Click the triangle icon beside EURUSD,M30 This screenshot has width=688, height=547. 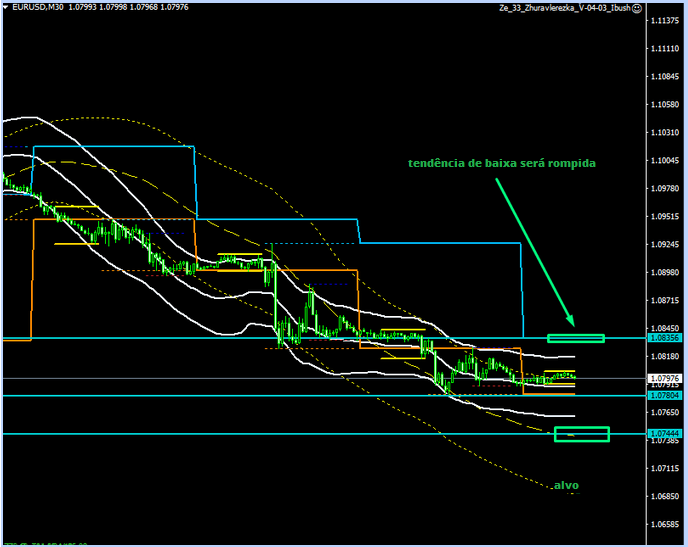click(6, 8)
